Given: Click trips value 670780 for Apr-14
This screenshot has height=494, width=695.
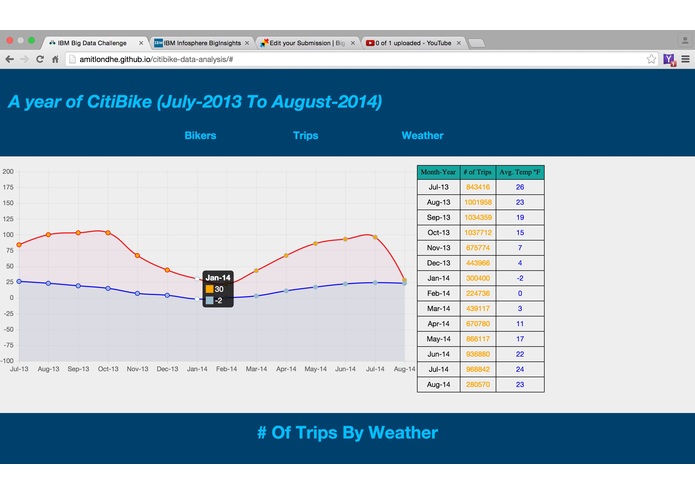Looking at the screenshot, I should pos(478,324).
